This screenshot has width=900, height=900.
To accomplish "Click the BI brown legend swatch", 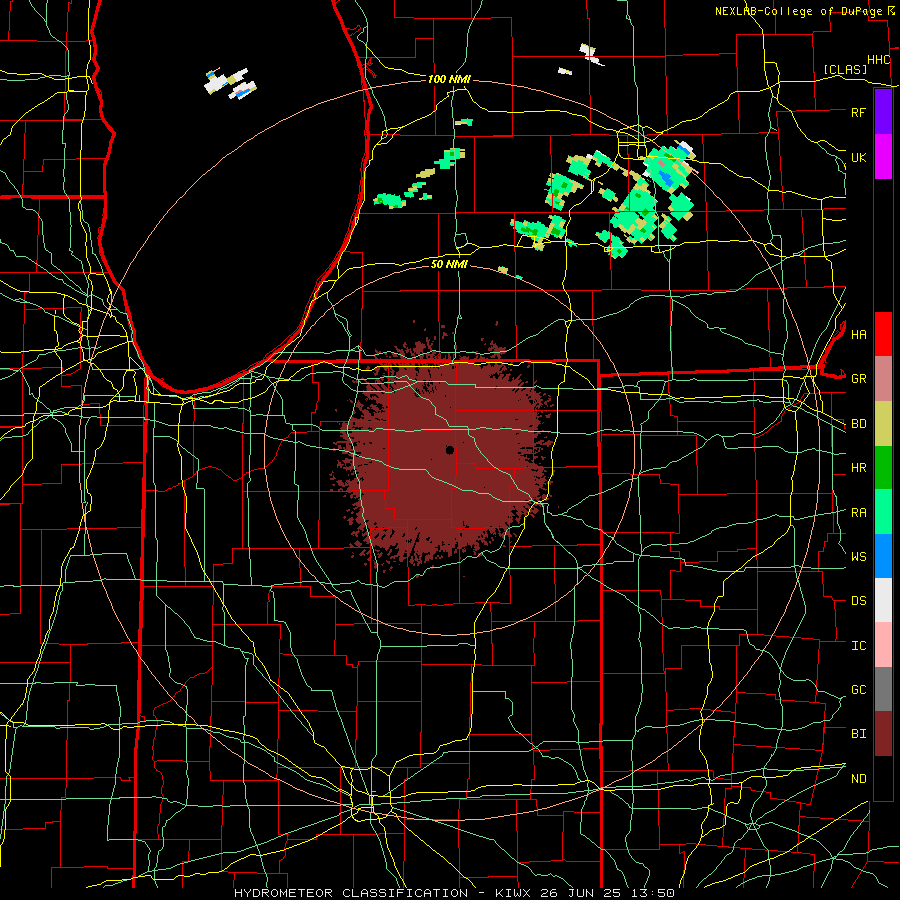I will coord(883,734).
